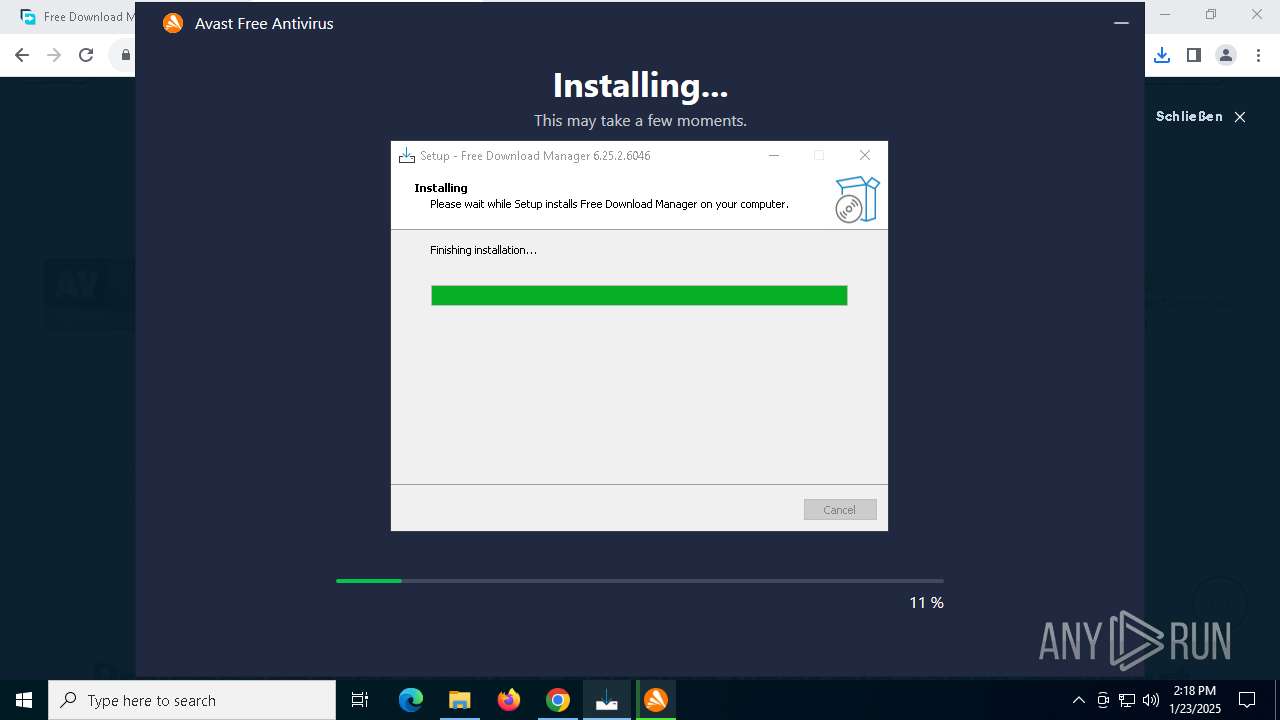
Task: Open Windows Start menu
Action: 24,700
